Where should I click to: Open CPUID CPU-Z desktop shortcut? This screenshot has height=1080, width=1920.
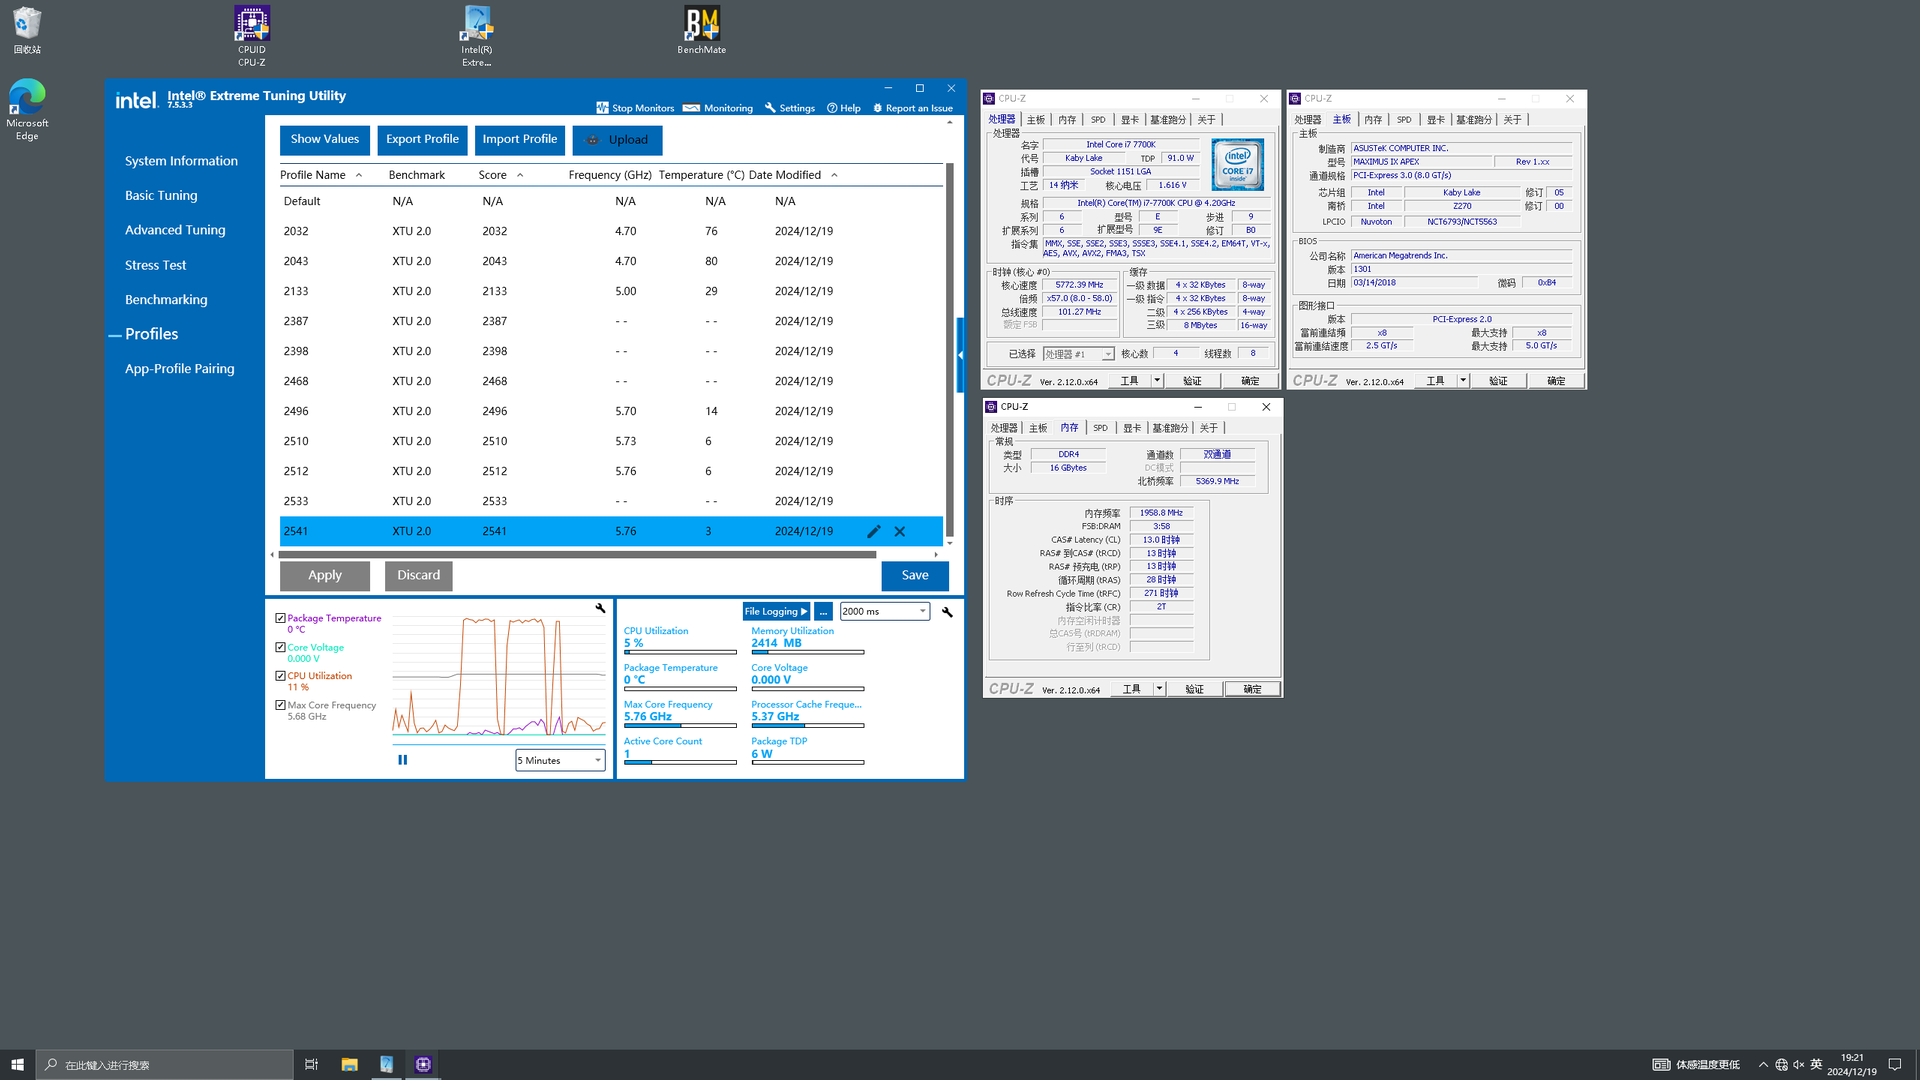coord(251,36)
